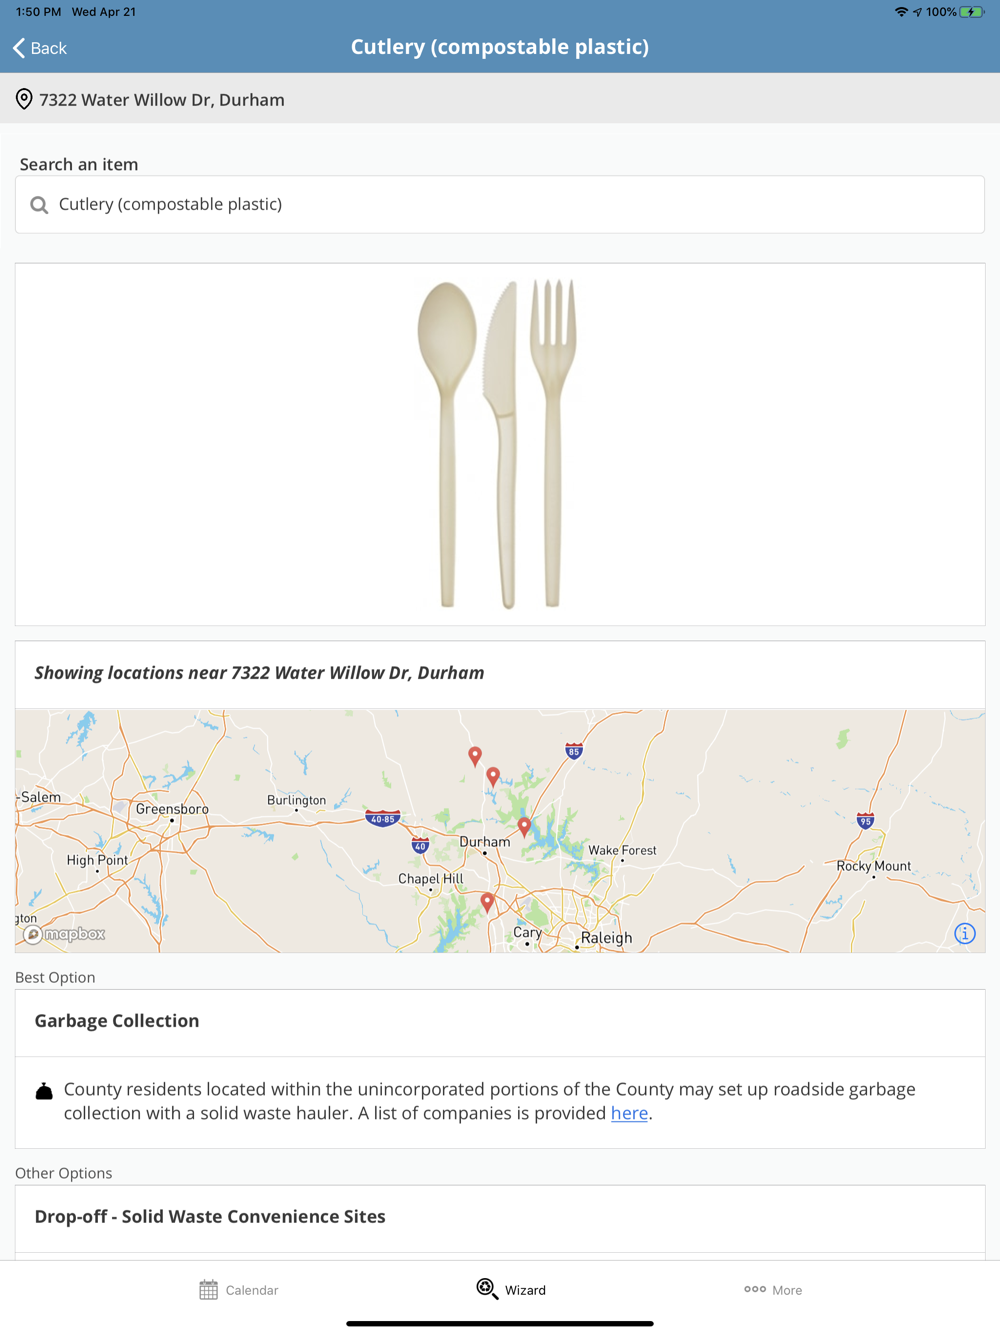Viewport: 1000px width, 1334px height.
Task: Tap the red pin east of Durham
Action: pos(524,826)
